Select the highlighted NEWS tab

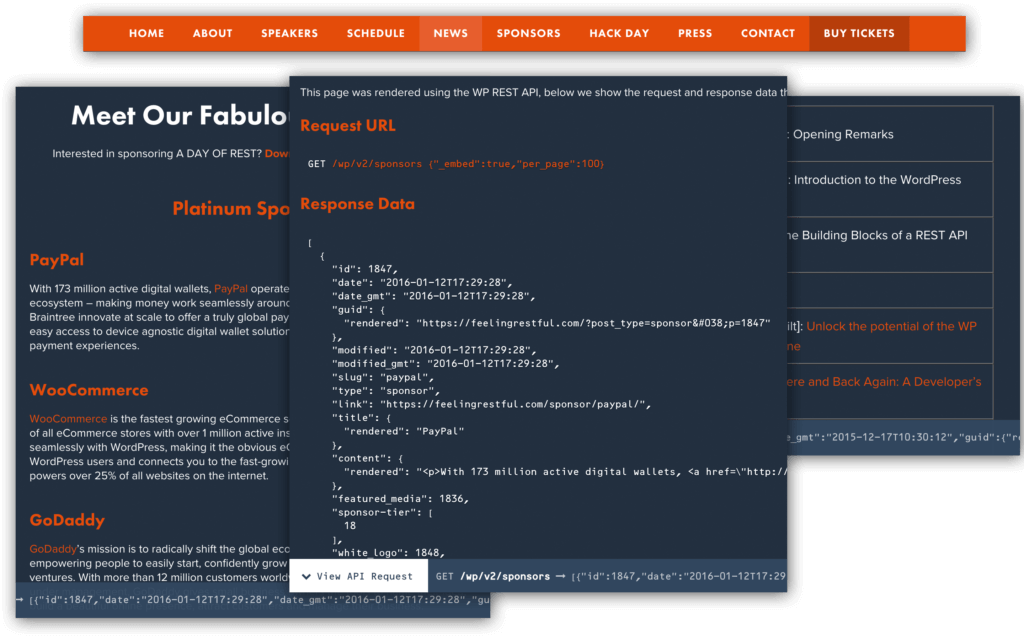point(451,33)
